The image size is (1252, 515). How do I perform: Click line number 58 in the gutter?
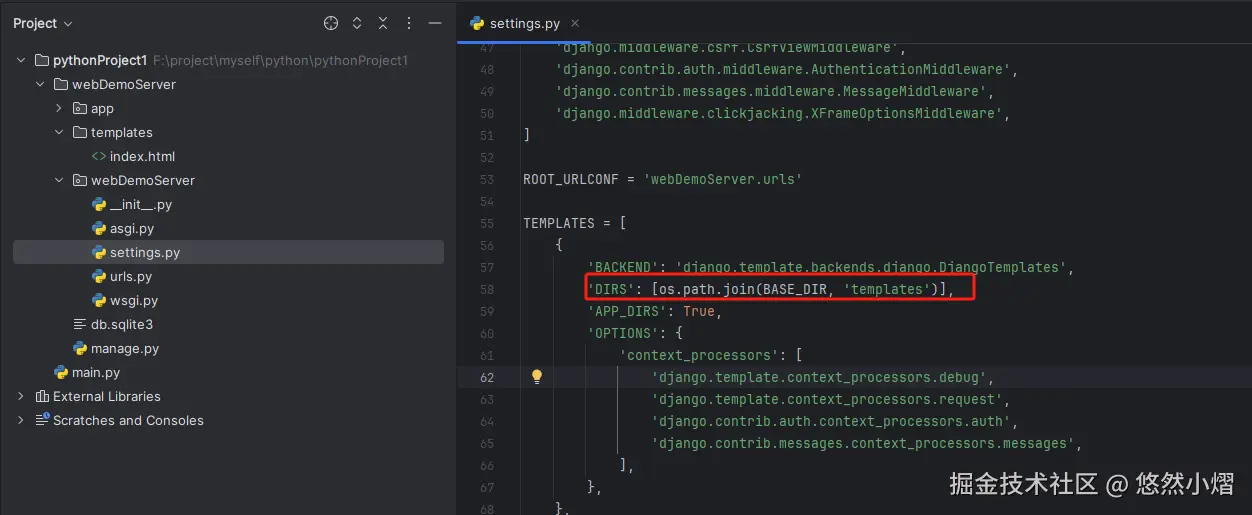coord(487,289)
